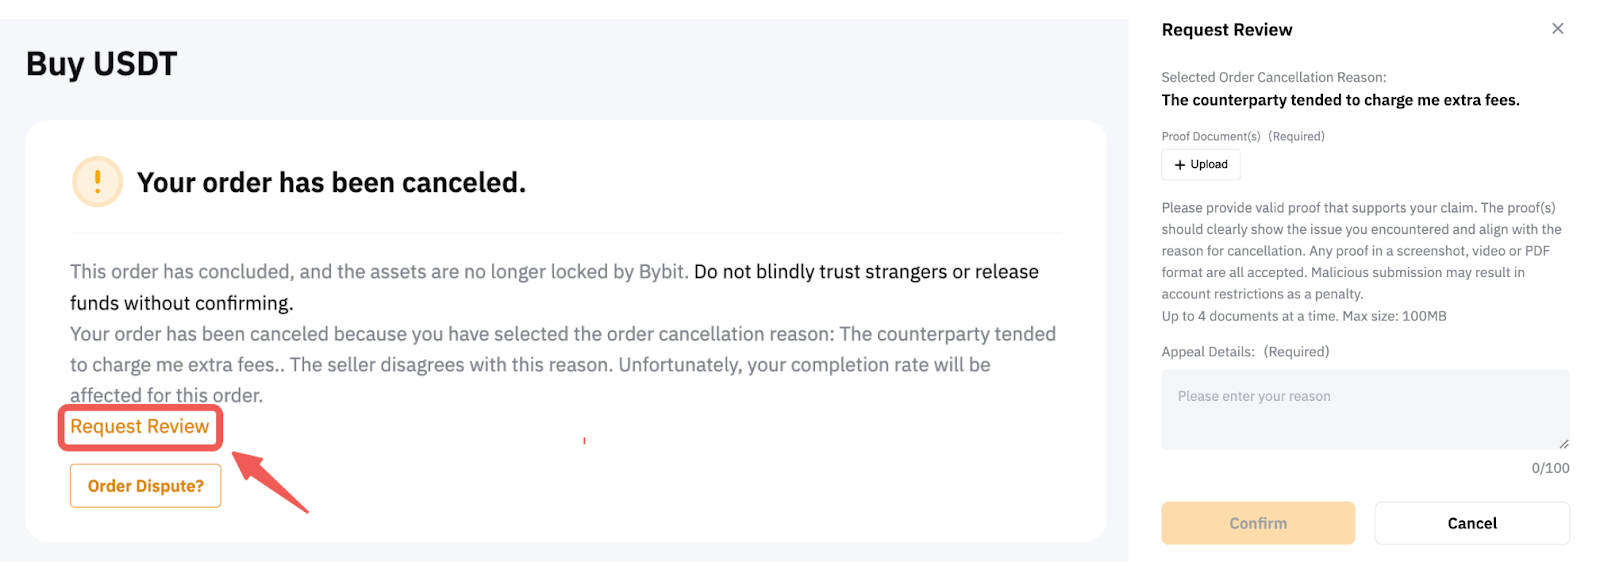This screenshot has width=1600, height=570.
Task: Click the Proof Document(s) Required label
Action: (x=1242, y=136)
